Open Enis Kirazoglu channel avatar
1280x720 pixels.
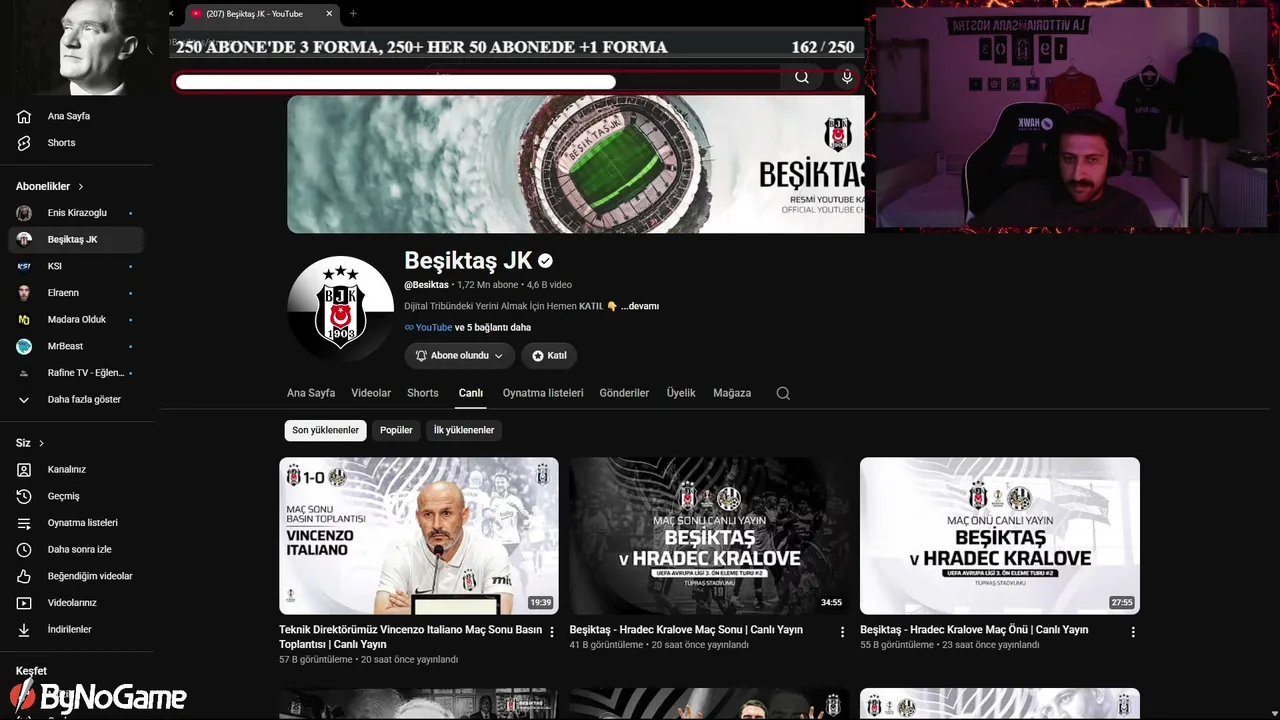[x=24, y=213]
